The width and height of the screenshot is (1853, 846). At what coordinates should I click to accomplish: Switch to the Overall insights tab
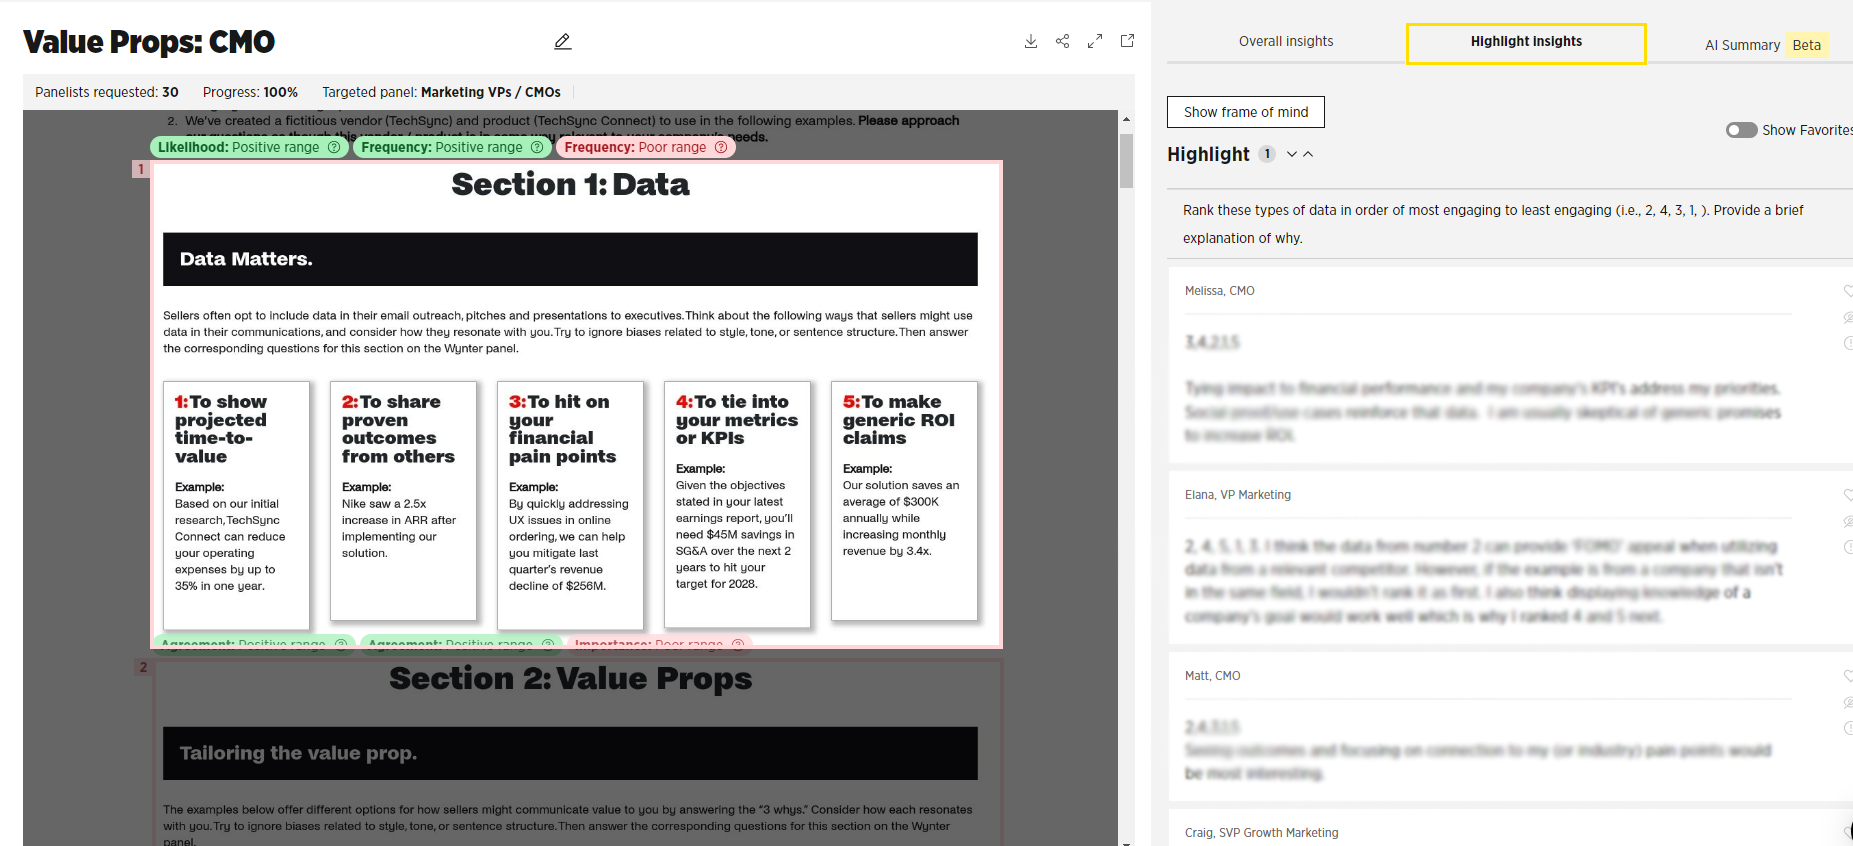[1286, 42]
